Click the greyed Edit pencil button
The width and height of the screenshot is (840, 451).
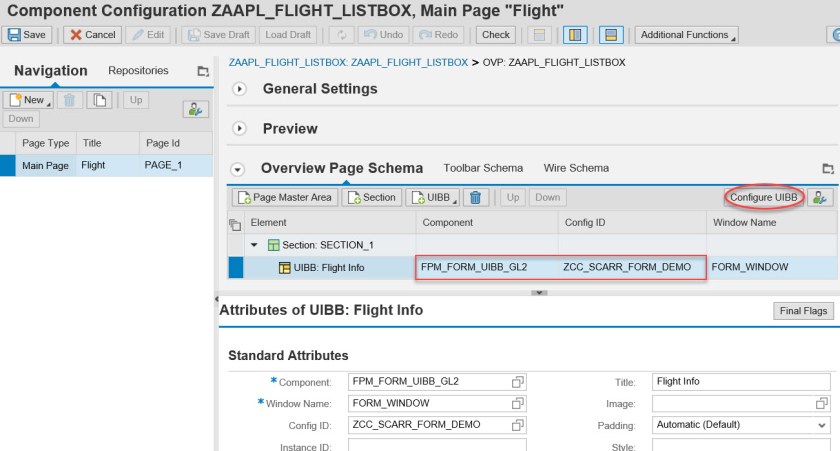(148, 35)
